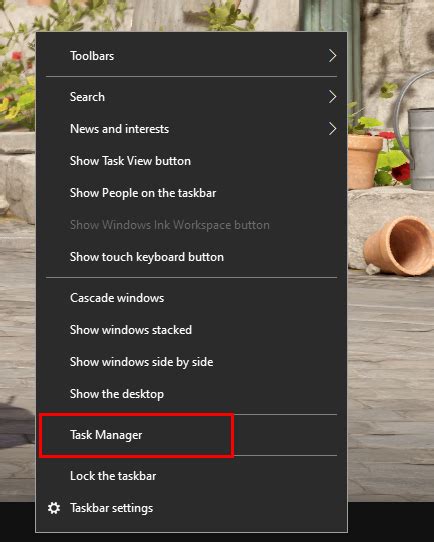
Task: Expand the Toolbars submenu arrow
Action: [x=332, y=56]
